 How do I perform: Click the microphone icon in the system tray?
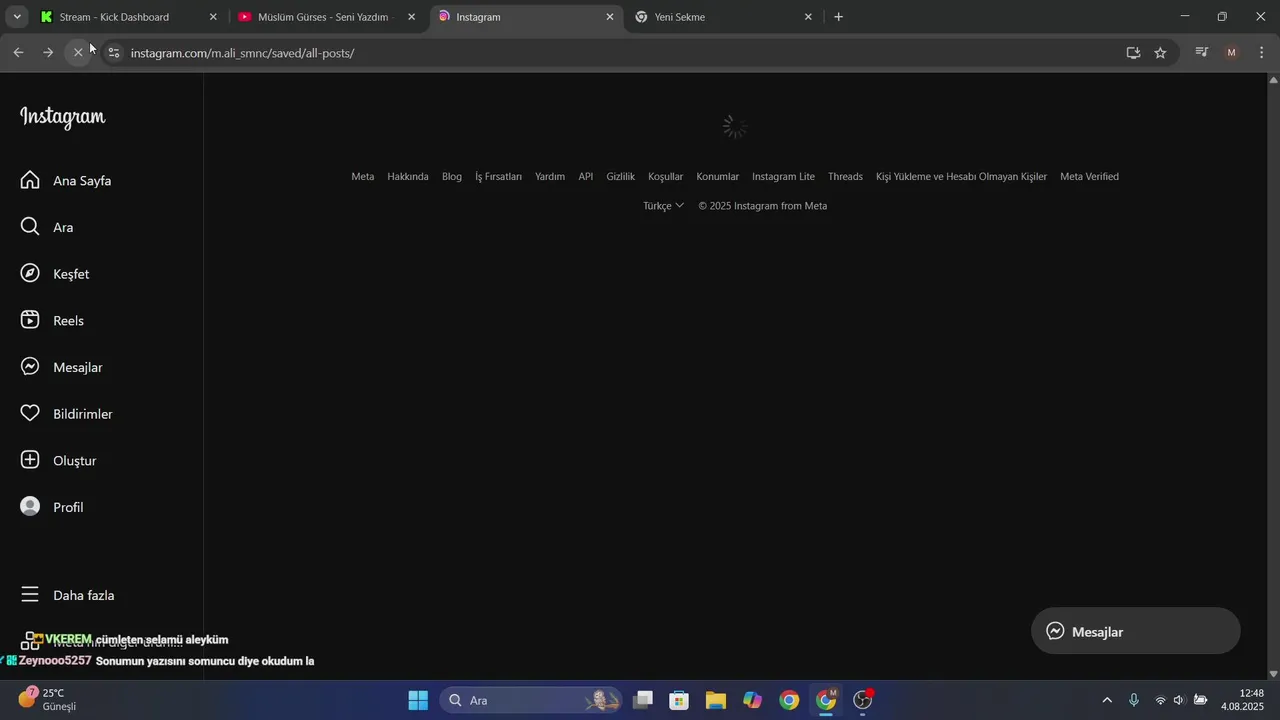click(1133, 700)
